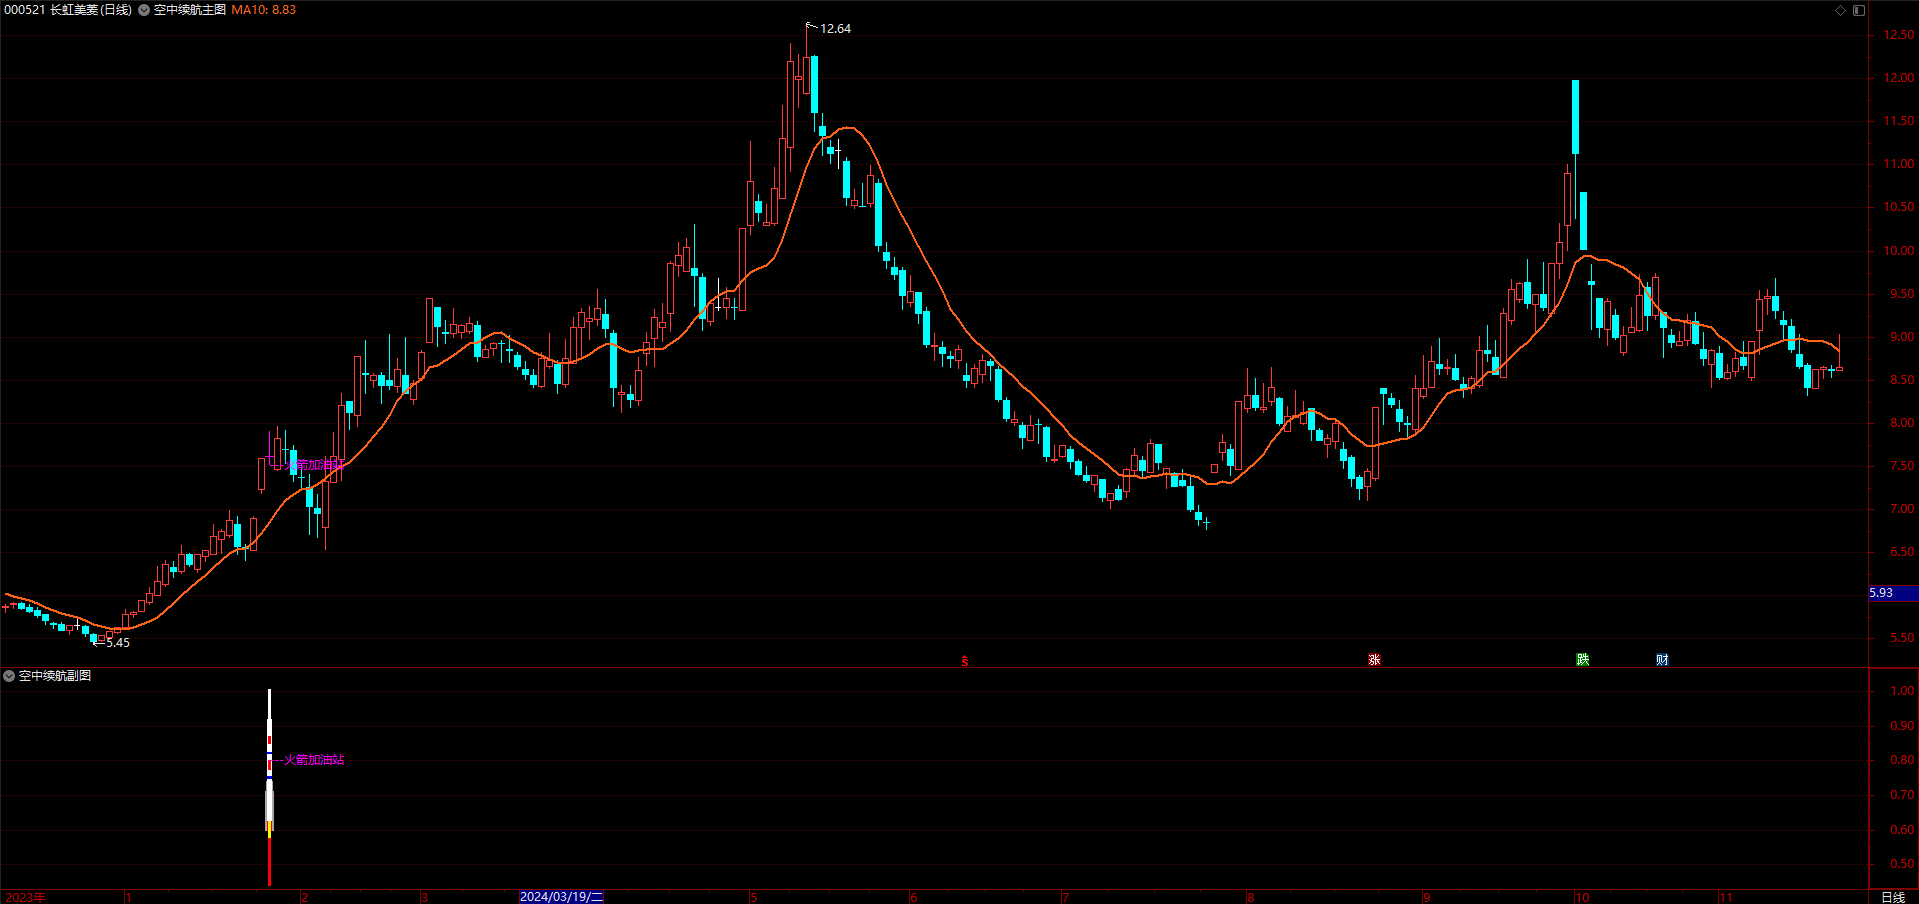This screenshot has height=904, width=1919.
Task: Click the diamond icon at the chart's top right
Action: pyautogui.click(x=1840, y=10)
